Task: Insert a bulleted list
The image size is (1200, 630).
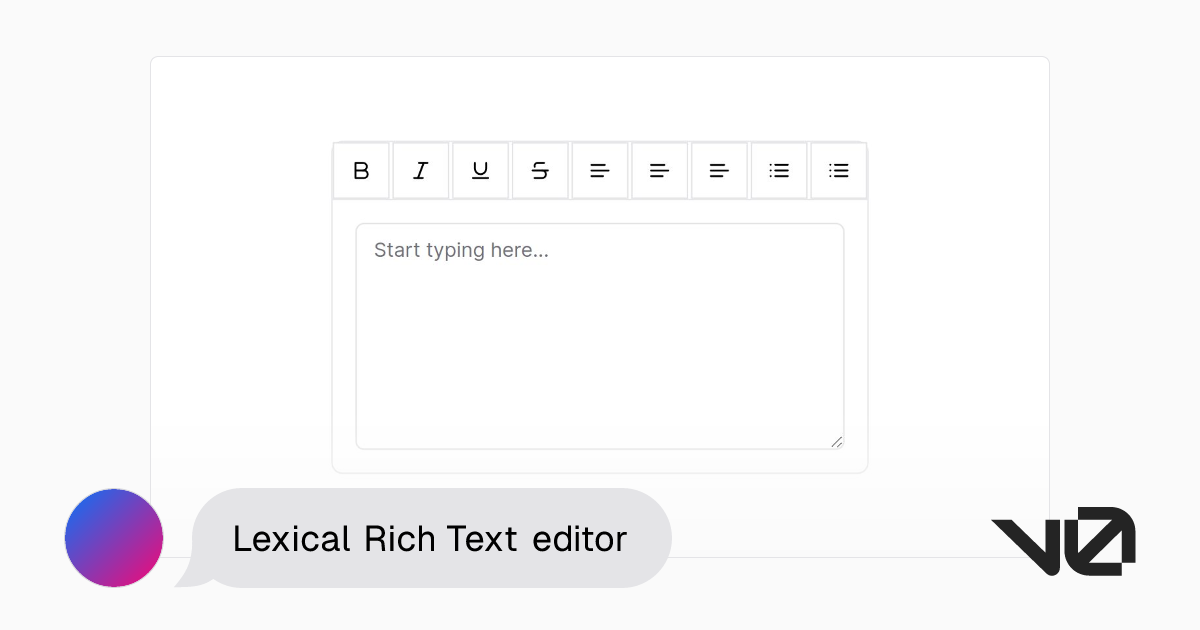Action: pyautogui.click(x=778, y=170)
